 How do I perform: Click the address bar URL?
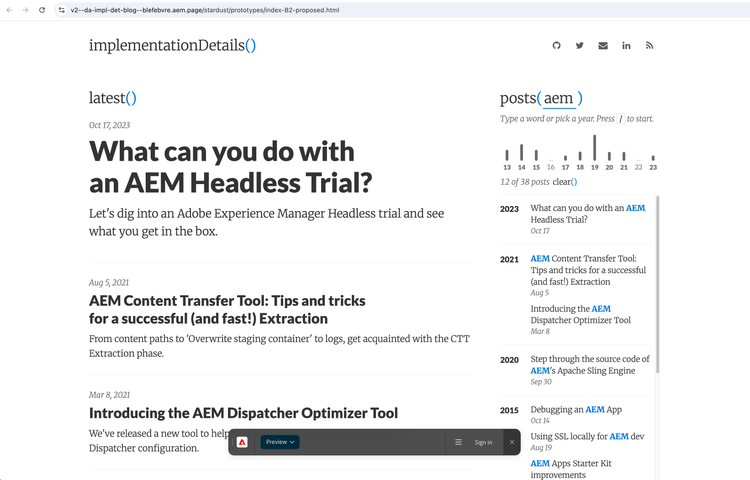click(x=205, y=10)
